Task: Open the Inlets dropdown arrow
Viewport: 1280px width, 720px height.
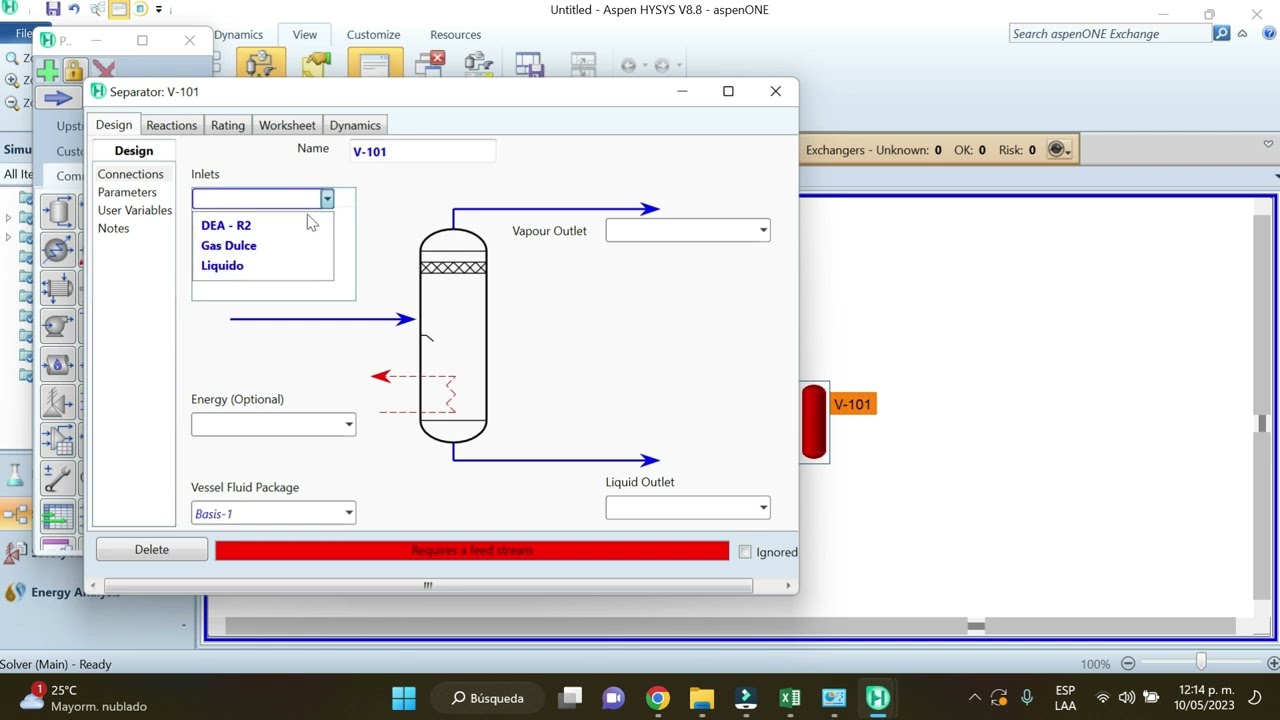Action: (x=327, y=199)
